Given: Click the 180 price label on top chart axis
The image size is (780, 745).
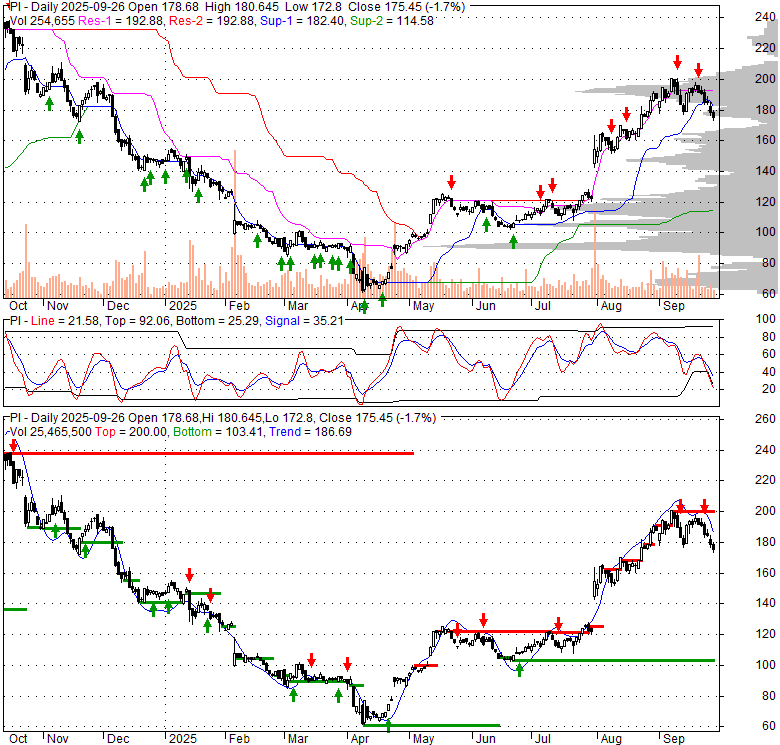Looking at the screenshot, I should (x=765, y=109).
